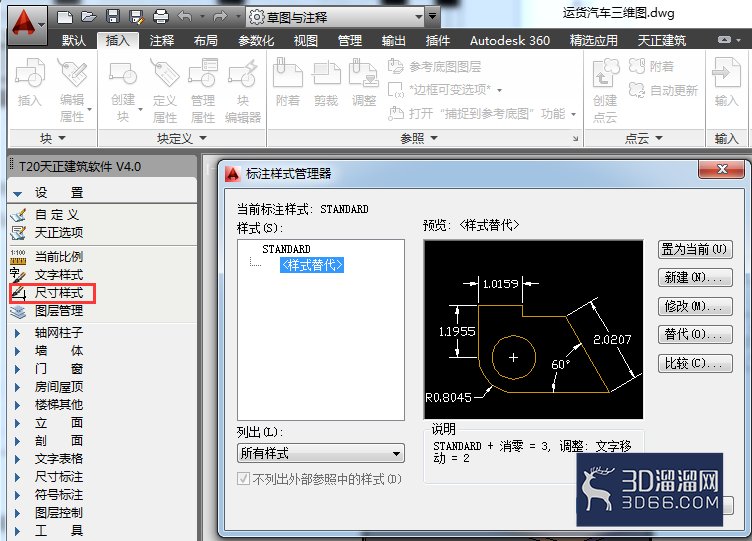
Task: Collapse the 设置 section
Action: [18, 194]
